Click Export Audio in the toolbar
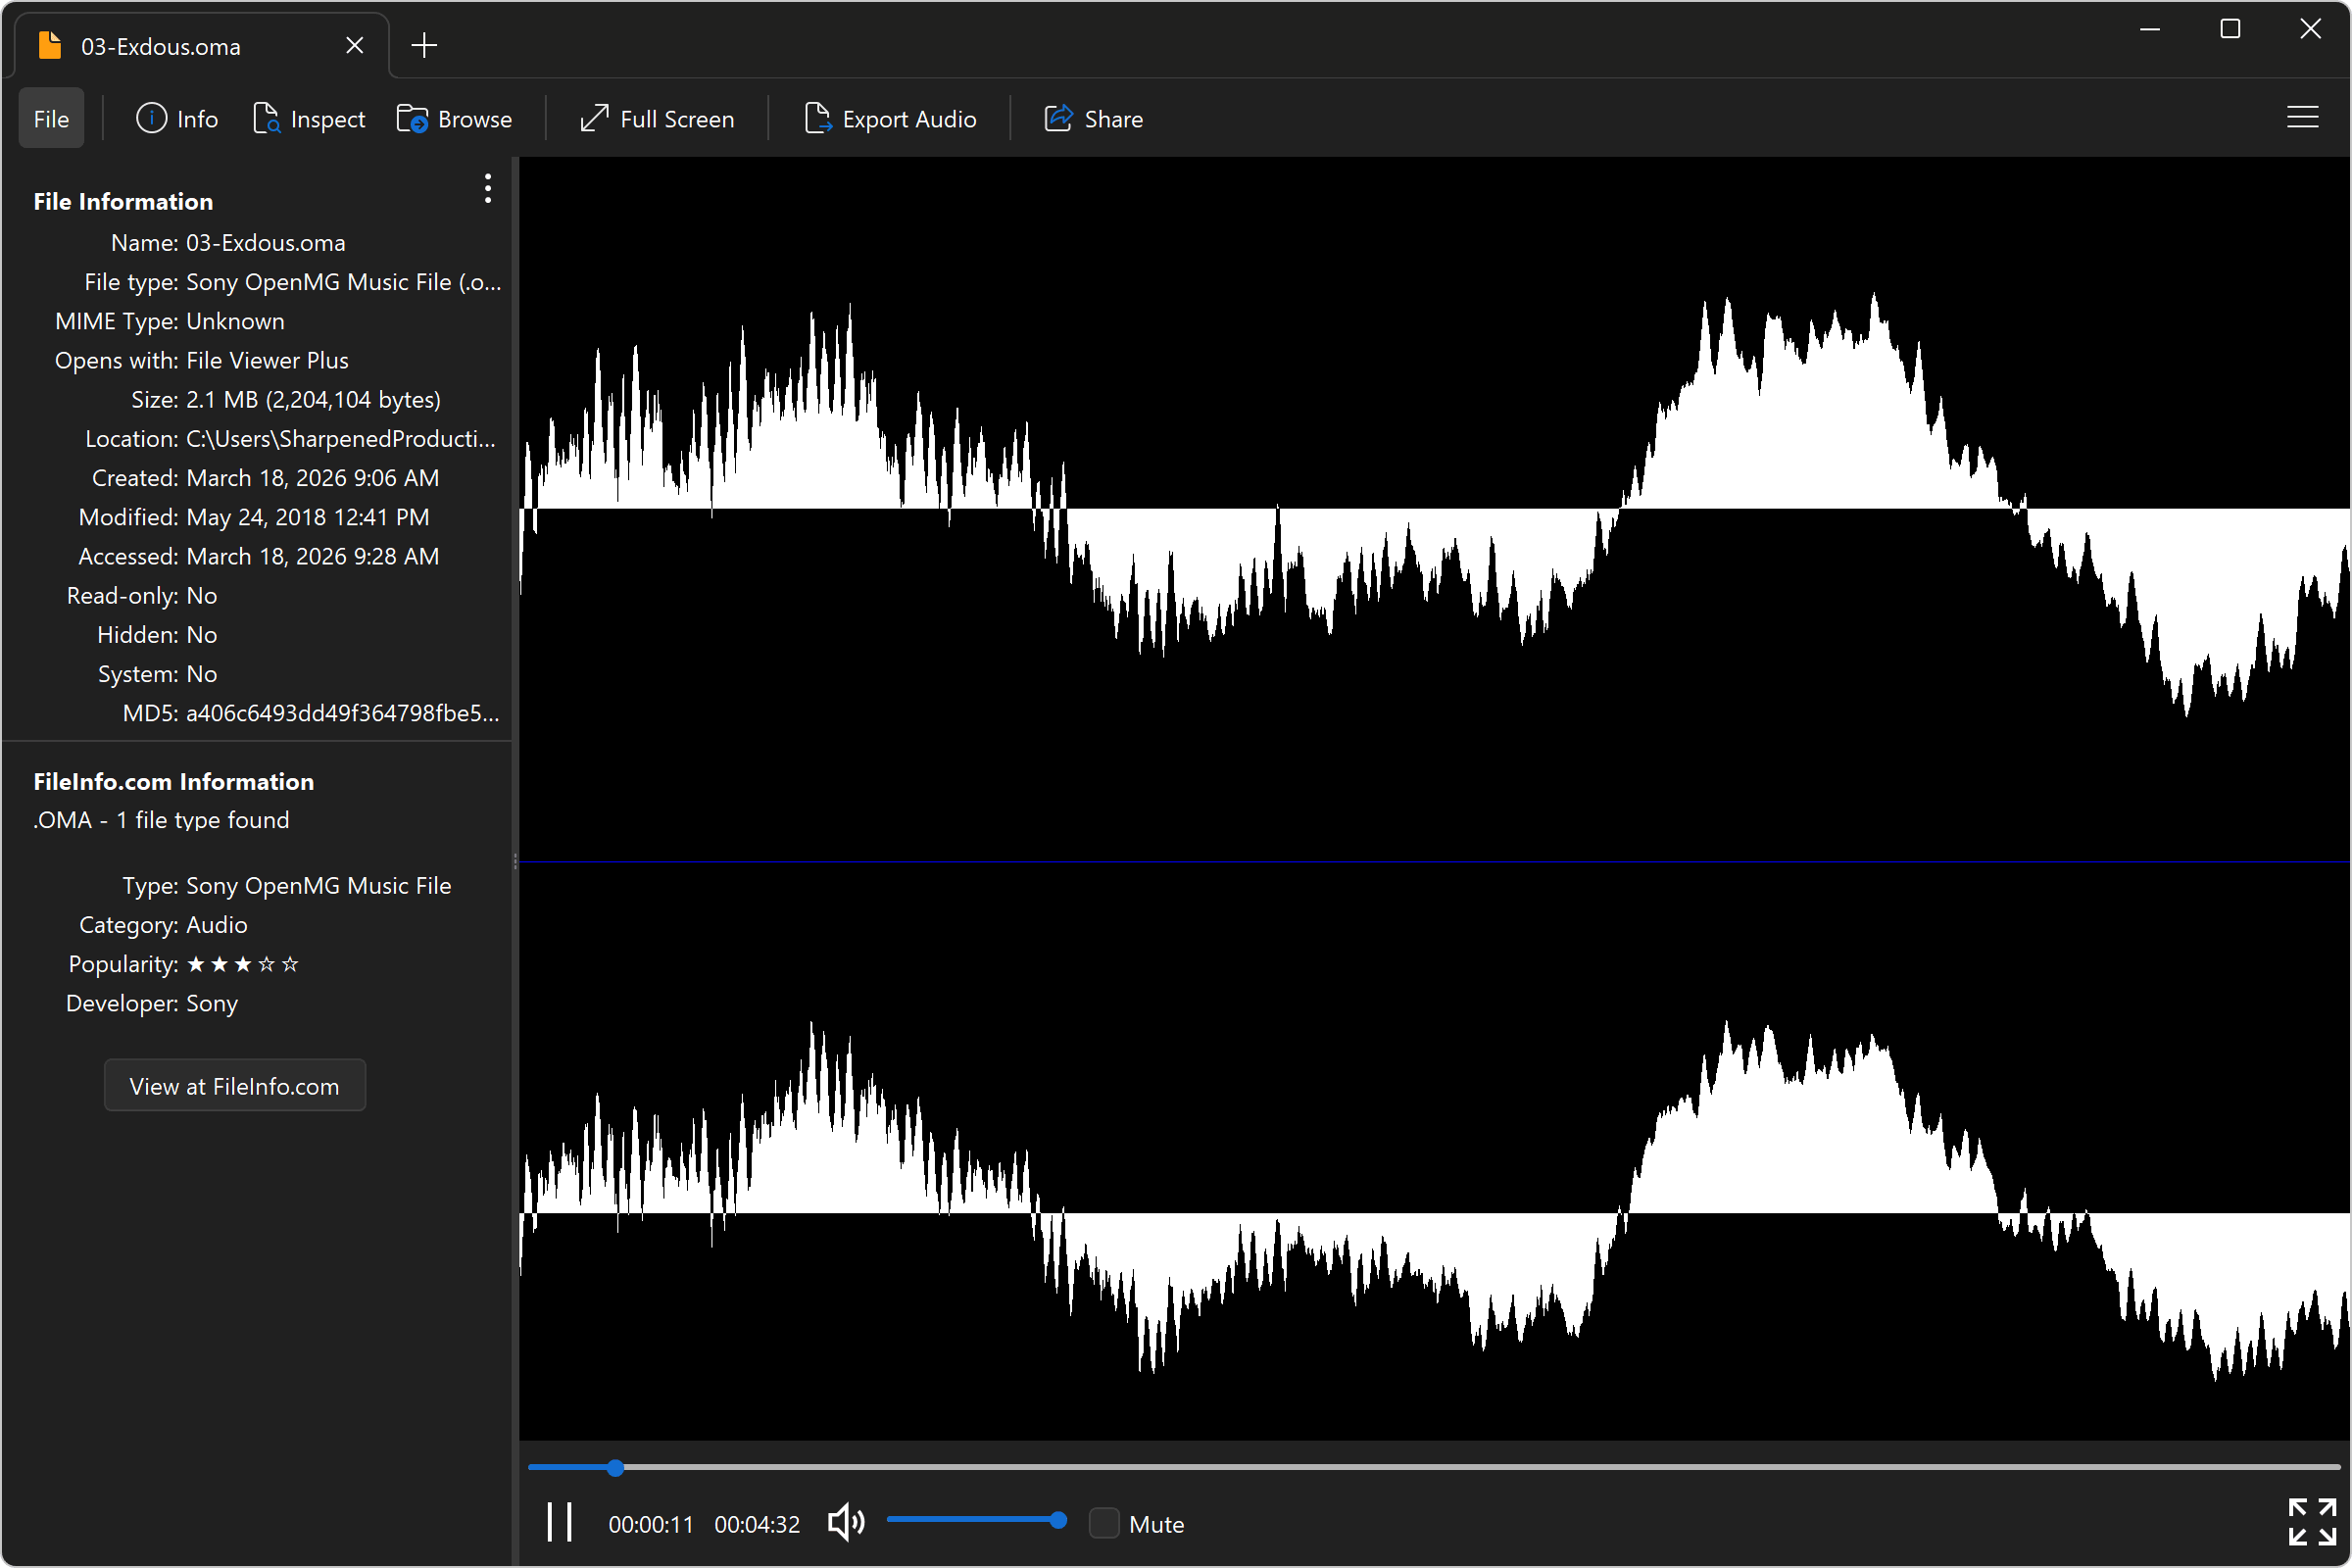This screenshot has width=2352, height=1568. [890, 119]
